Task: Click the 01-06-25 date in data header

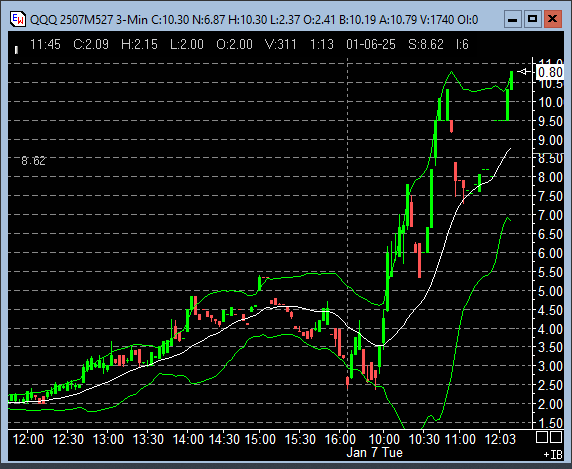Action: 371,44
